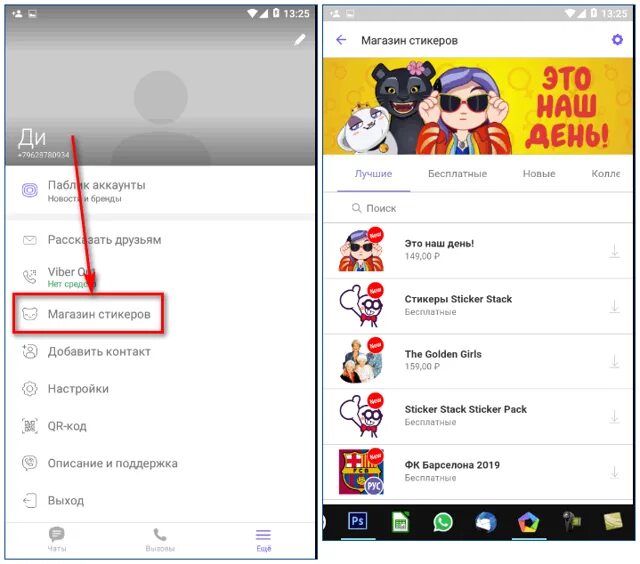
Task: Tap the Выход exit icon
Action: tap(29, 500)
